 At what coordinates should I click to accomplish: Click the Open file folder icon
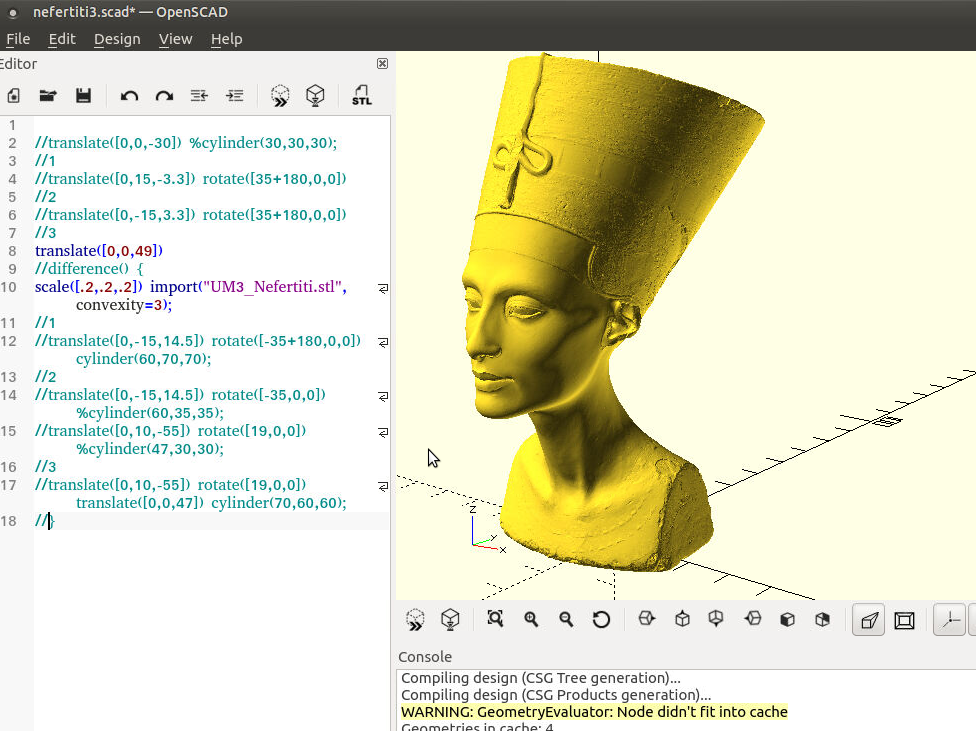(48, 95)
